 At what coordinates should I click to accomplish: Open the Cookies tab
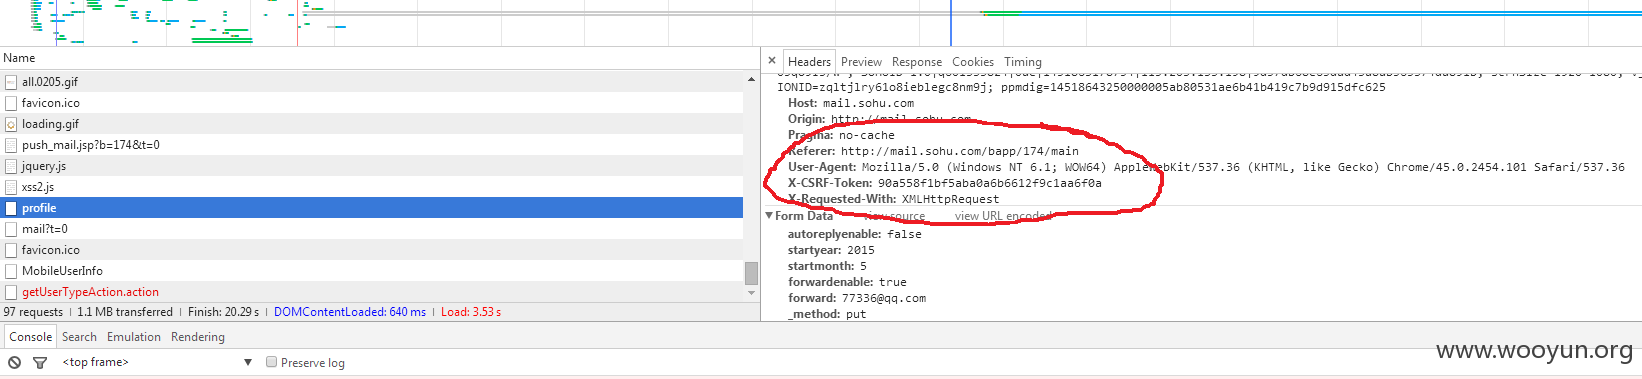pos(973,61)
